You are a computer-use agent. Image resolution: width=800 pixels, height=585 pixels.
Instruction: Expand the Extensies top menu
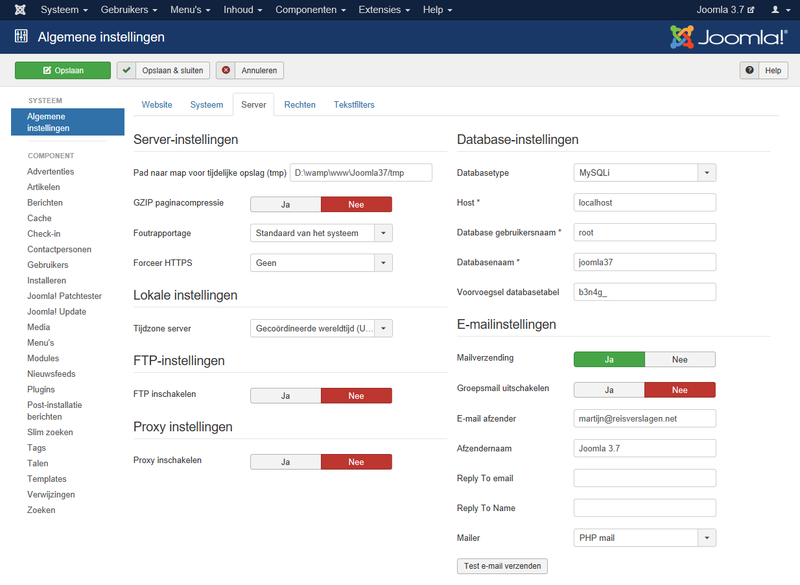click(x=384, y=10)
